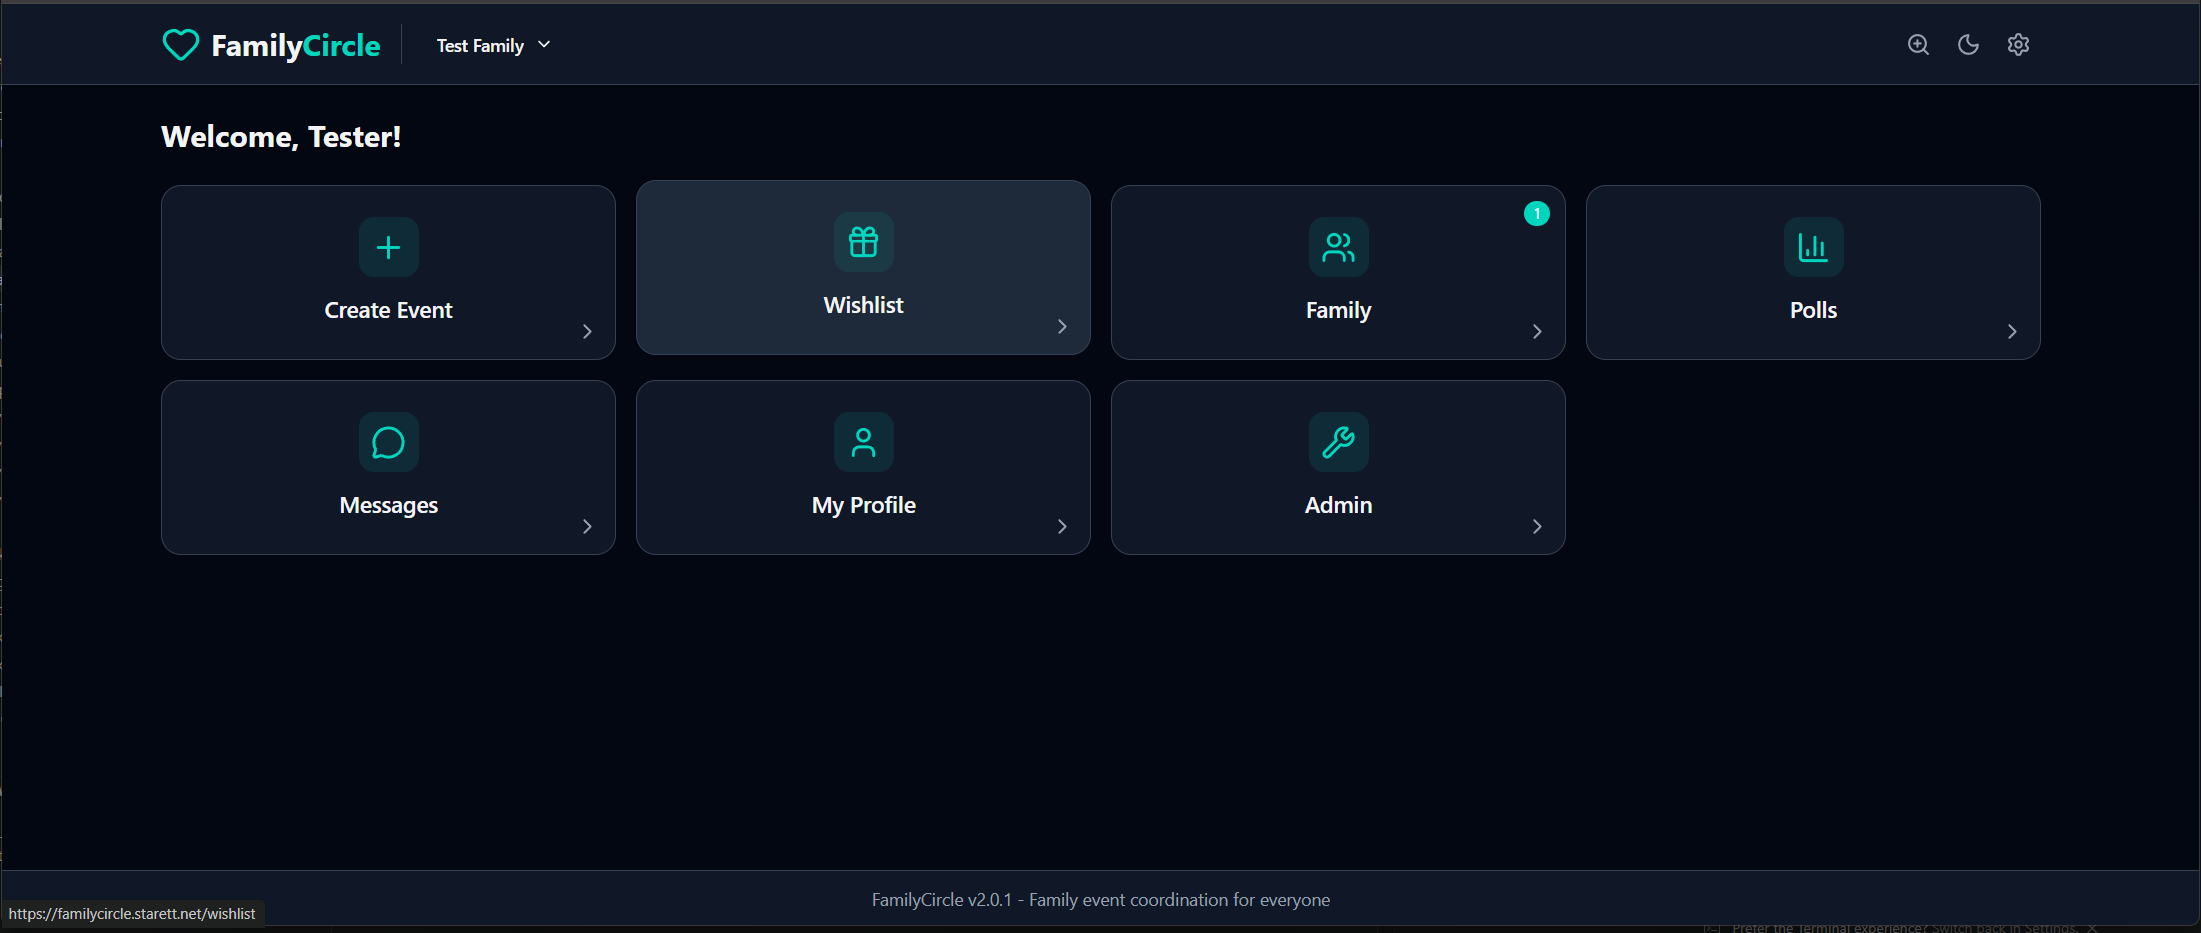Click the chevron arrow on Polls card

[2012, 331]
